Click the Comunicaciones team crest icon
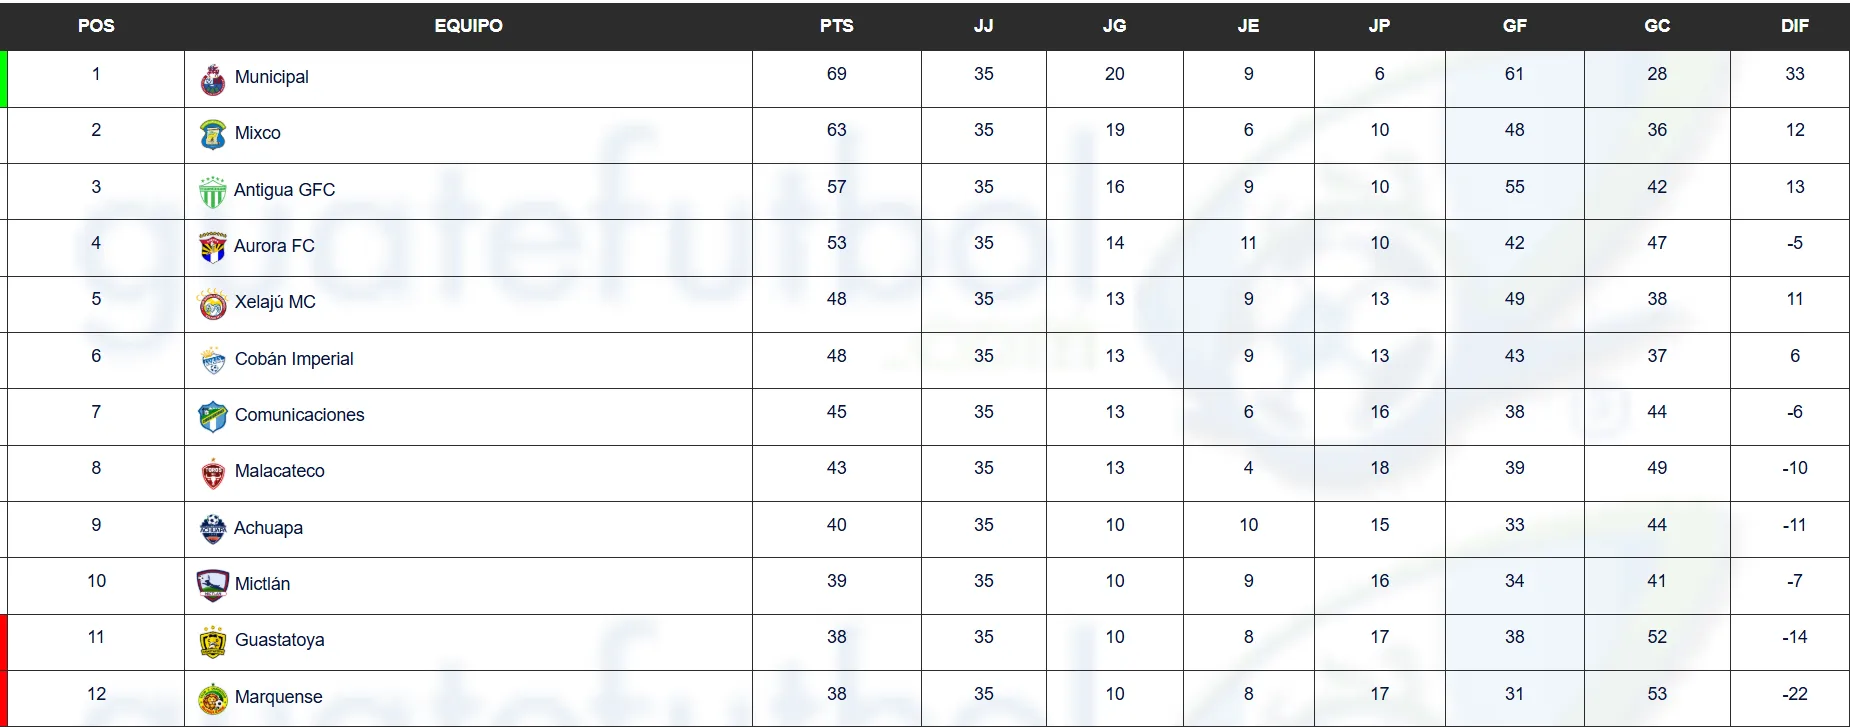 coord(212,416)
